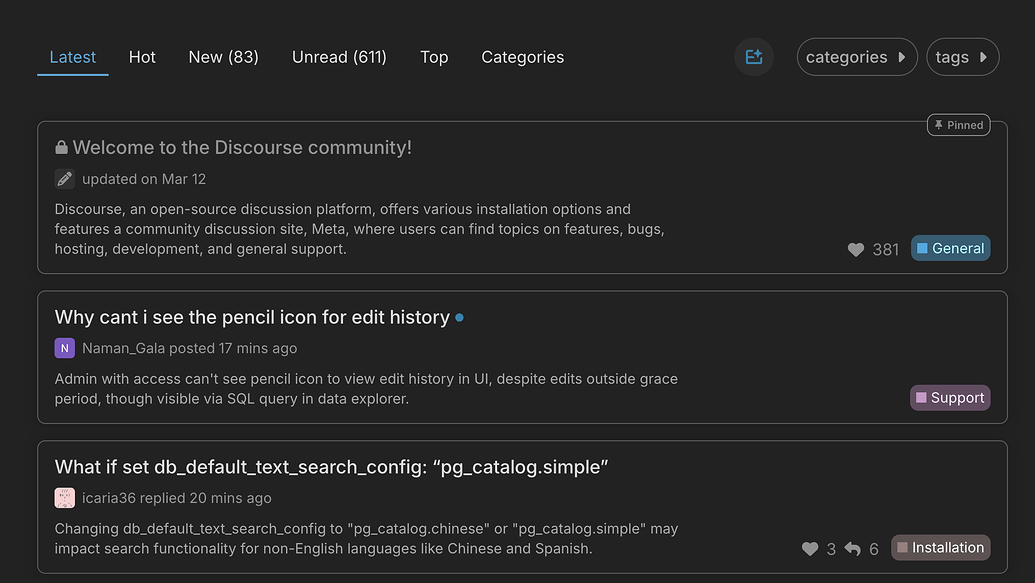Expand the categories dropdown
The width and height of the screenshot is (1035, 583).
tap(856, 57)
